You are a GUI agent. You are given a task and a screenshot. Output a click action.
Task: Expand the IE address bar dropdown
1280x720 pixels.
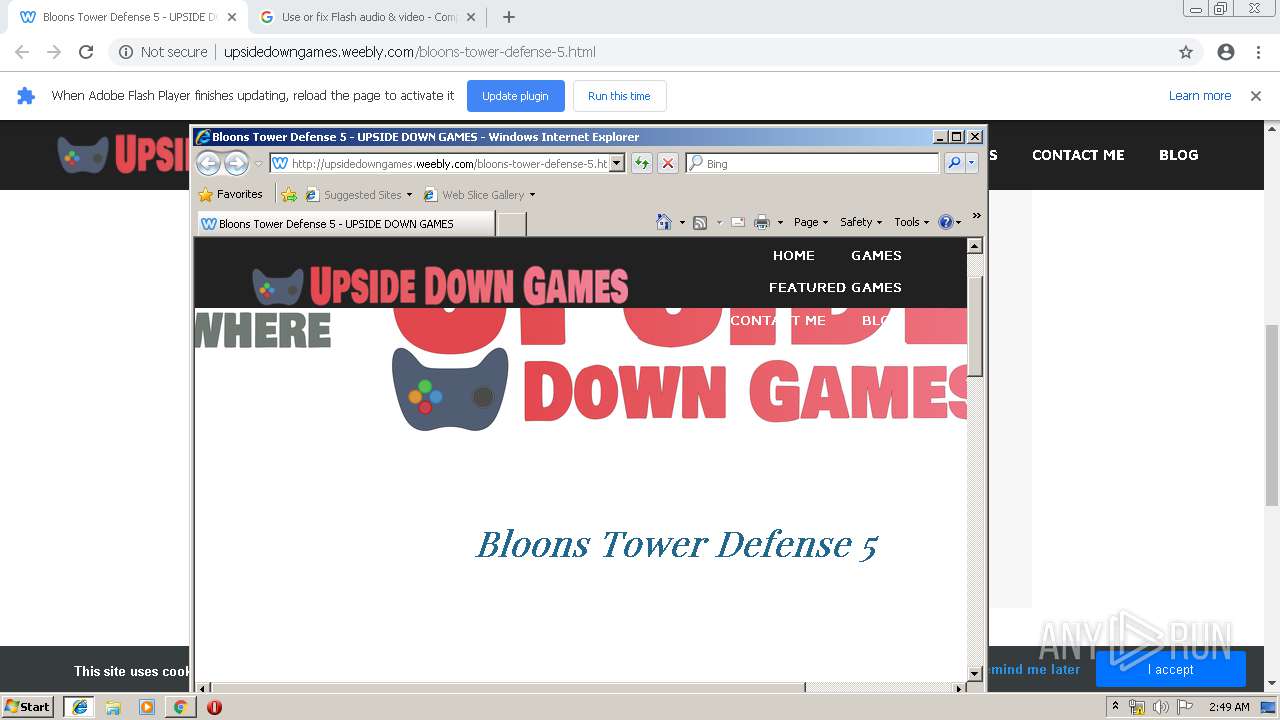point(617,163)
